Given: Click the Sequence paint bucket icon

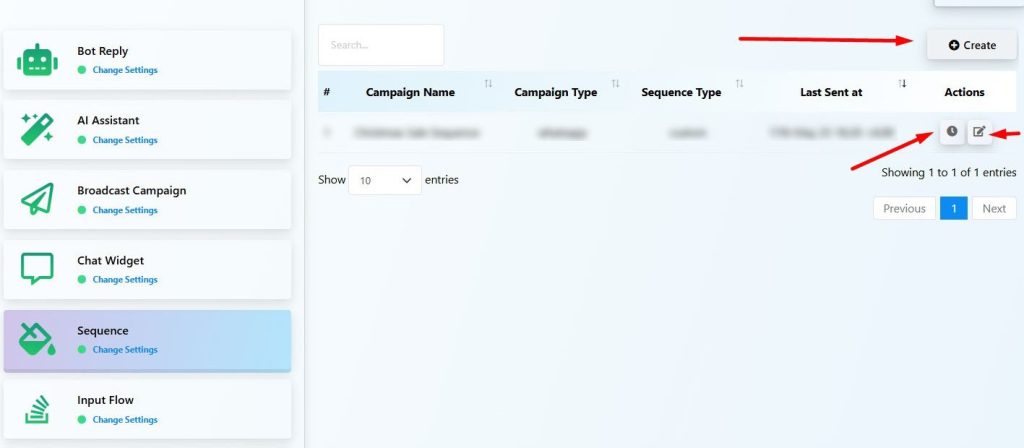Looking at the screenshot, I should click(37, 340).
